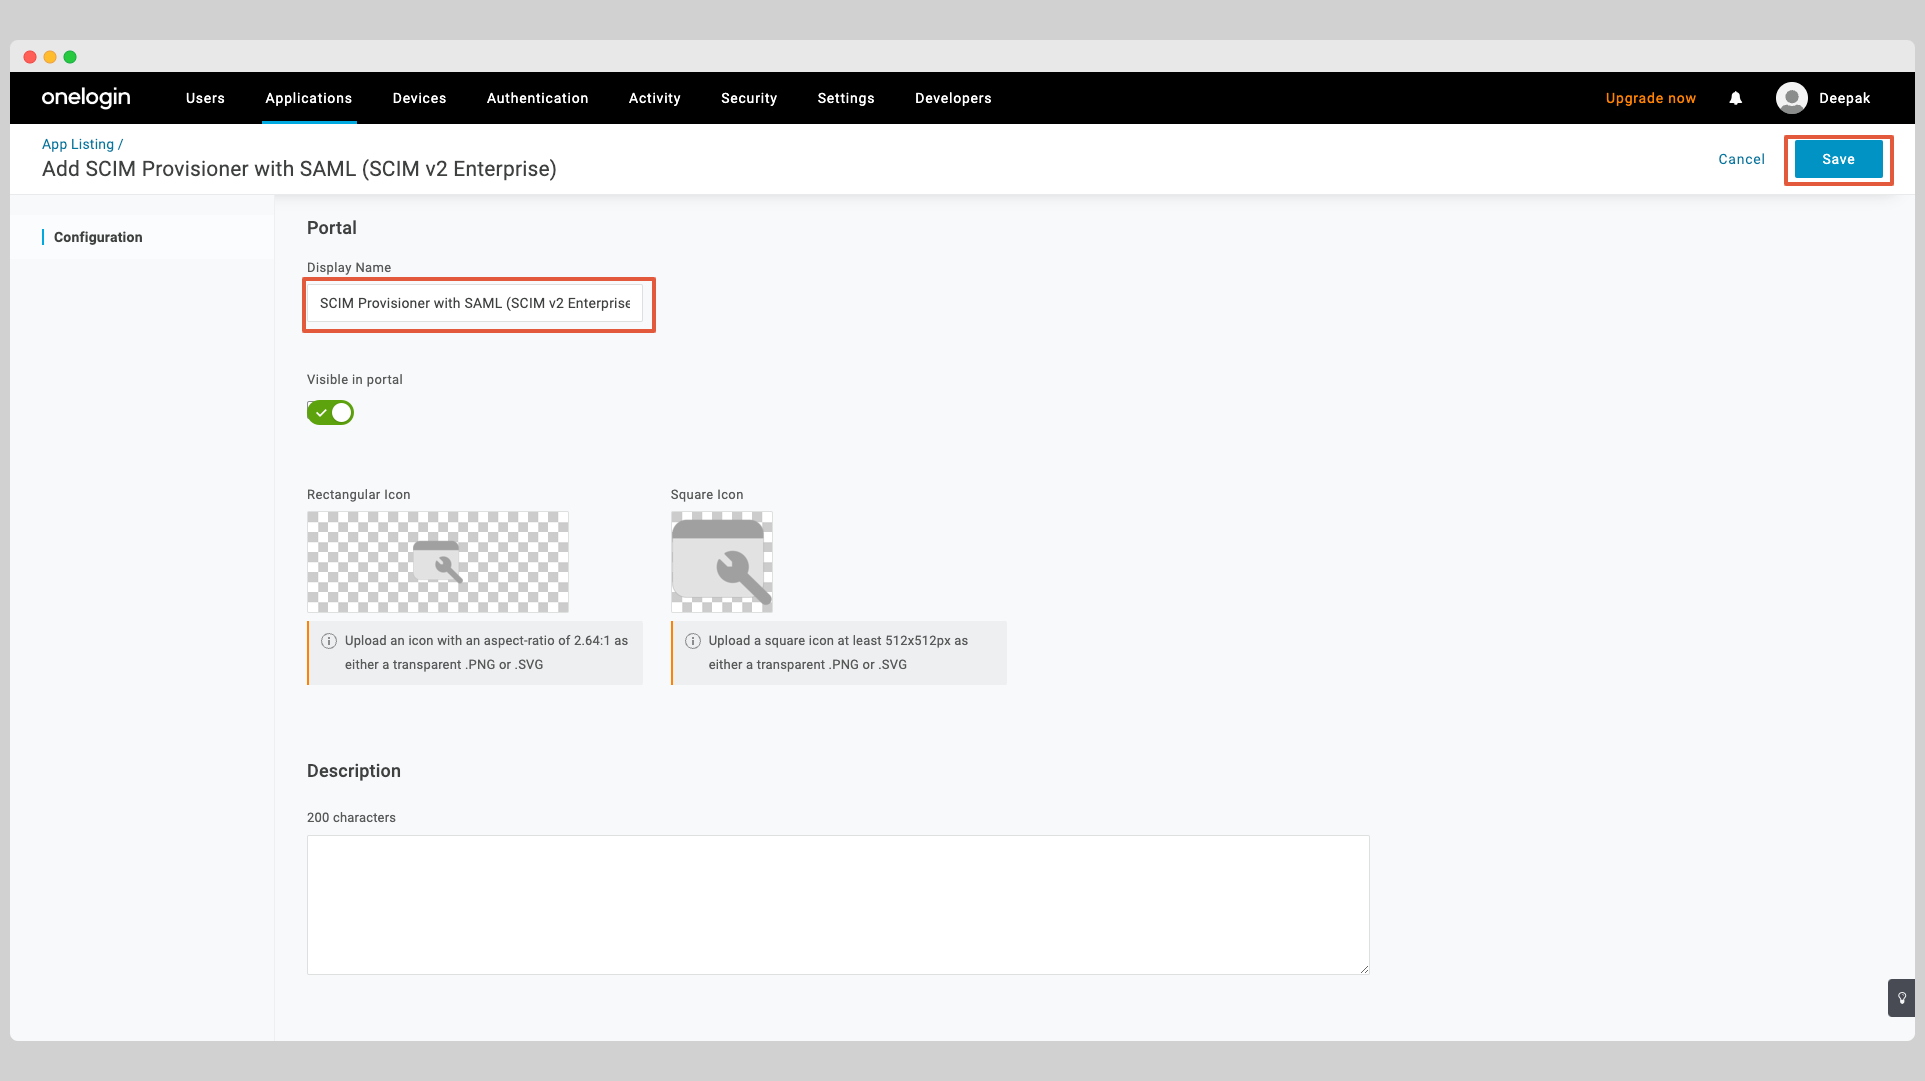
Task: Click the info icon beside square icon guidance
Action: [693, 640]
